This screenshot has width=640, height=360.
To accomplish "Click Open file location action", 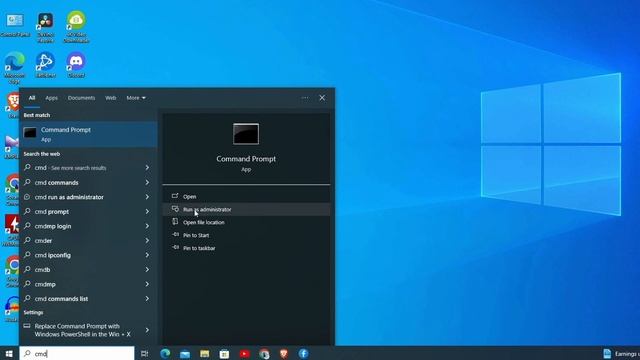I will pos(246,222).
